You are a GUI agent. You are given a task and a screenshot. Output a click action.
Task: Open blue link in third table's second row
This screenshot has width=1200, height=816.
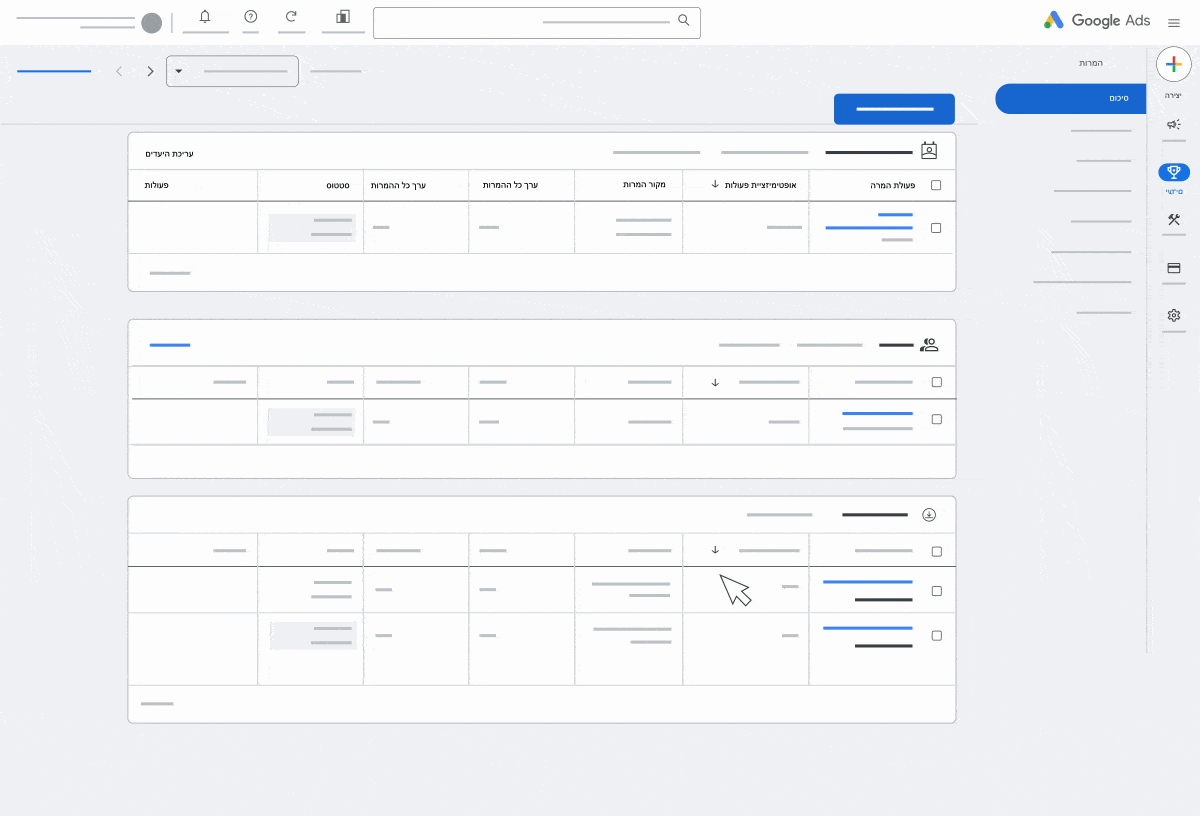(868, 628)
